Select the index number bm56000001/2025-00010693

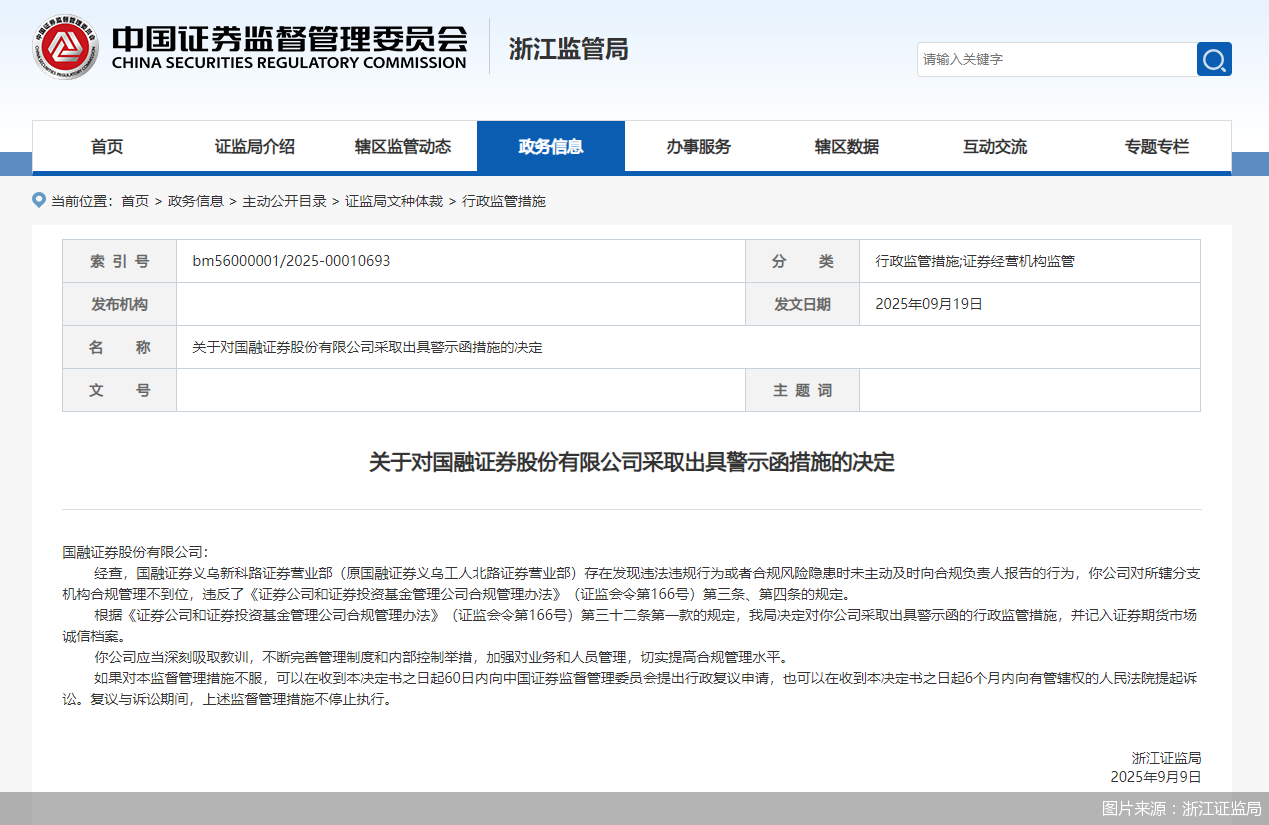[x=290, y=260]
